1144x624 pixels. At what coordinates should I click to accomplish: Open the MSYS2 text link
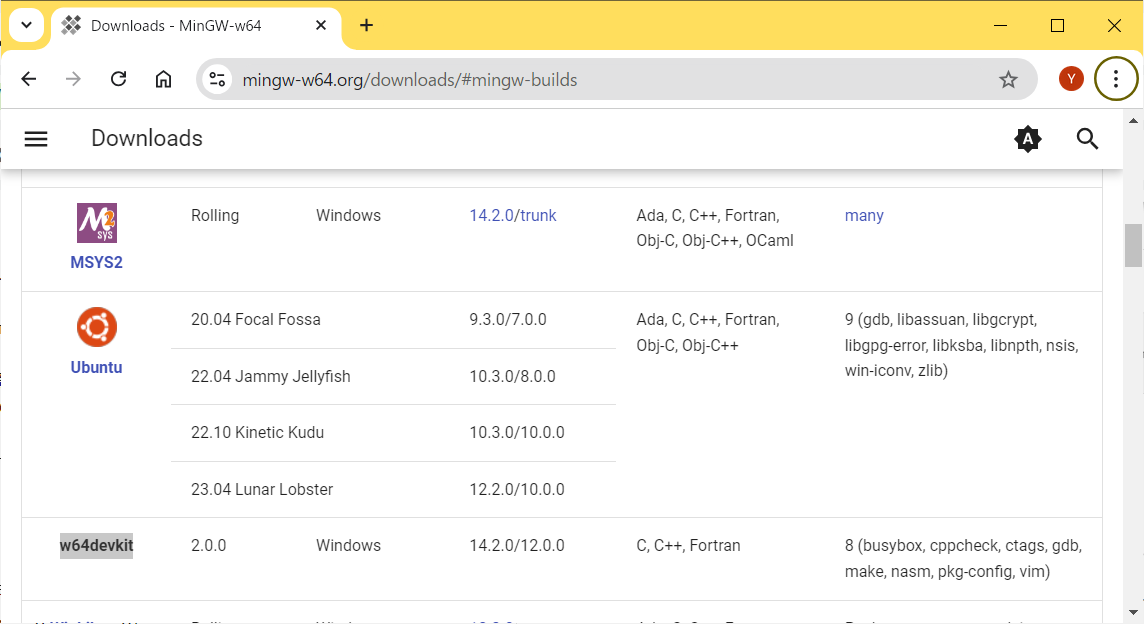click(96, 263)
